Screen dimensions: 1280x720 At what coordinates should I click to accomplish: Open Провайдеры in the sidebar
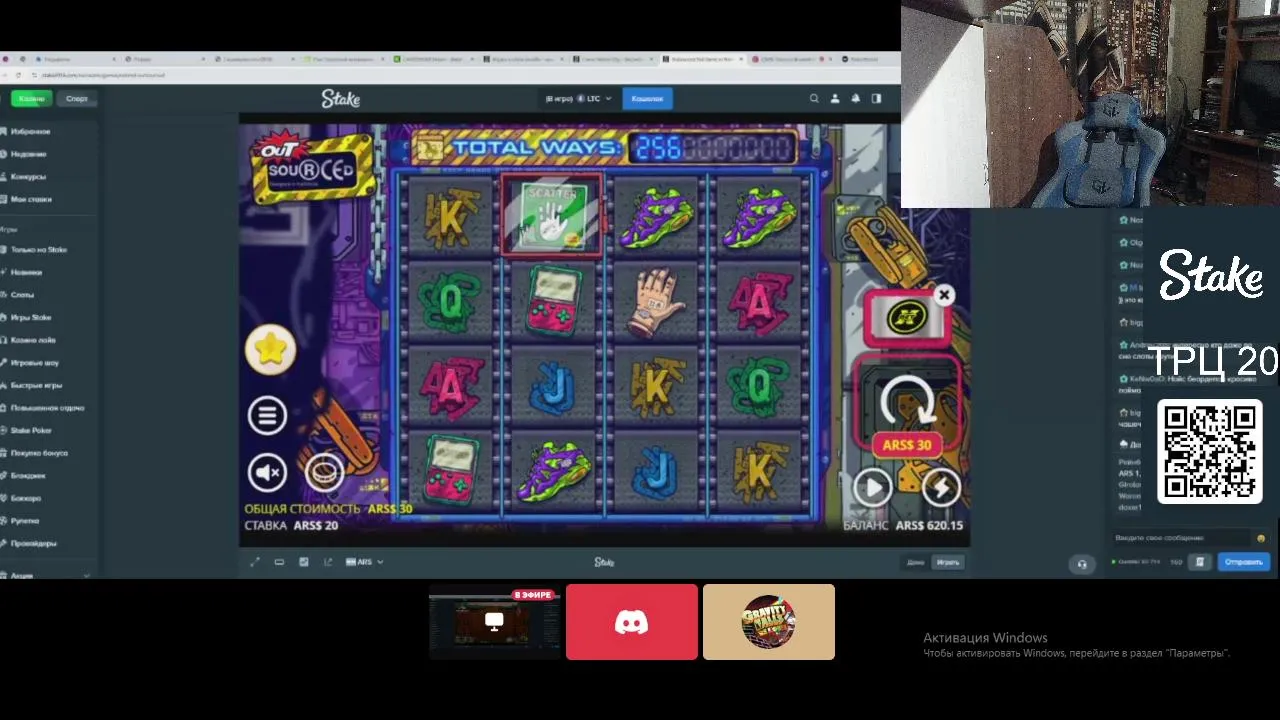(33, 543)
